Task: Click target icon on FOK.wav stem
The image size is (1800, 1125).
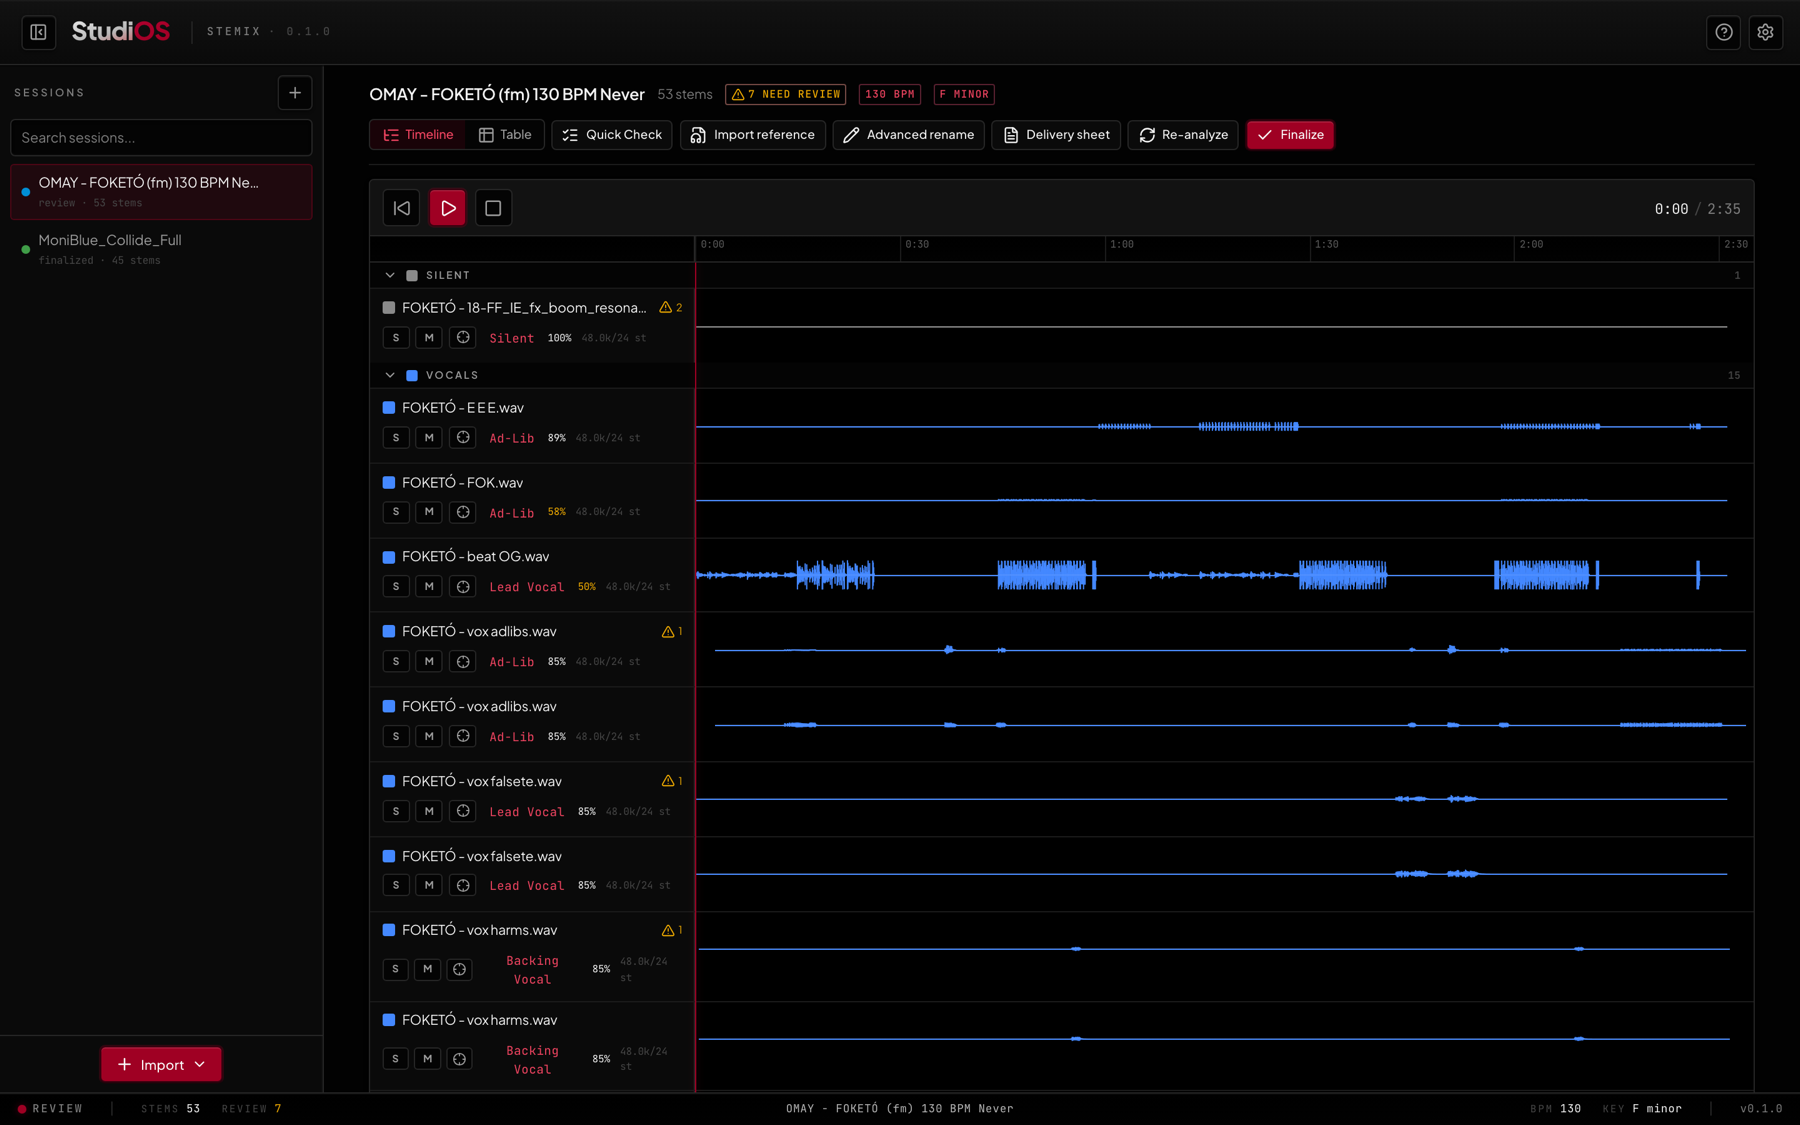Action: point(463,512)
